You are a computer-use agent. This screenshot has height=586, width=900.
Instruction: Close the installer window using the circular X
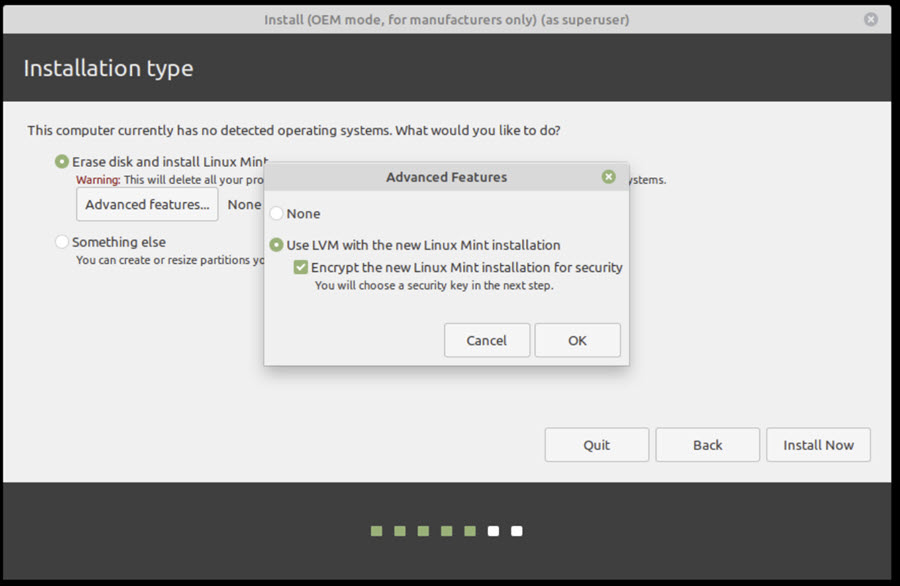pyautogui.click(x=869, y=19)
